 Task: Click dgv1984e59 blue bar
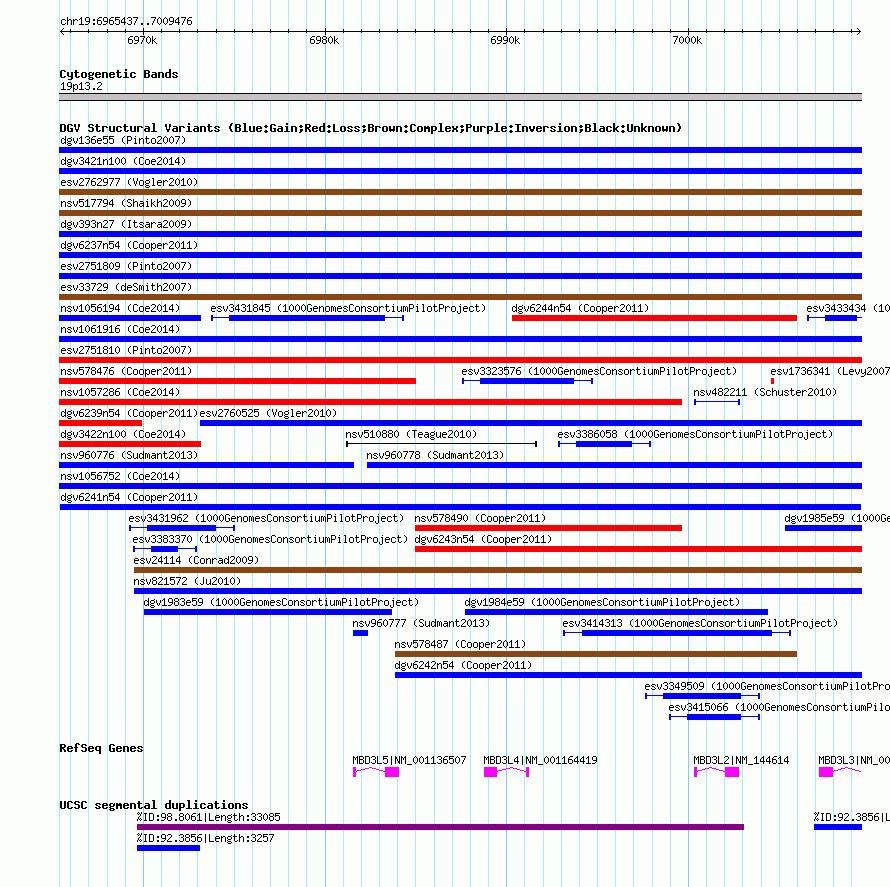coord(616,612)
